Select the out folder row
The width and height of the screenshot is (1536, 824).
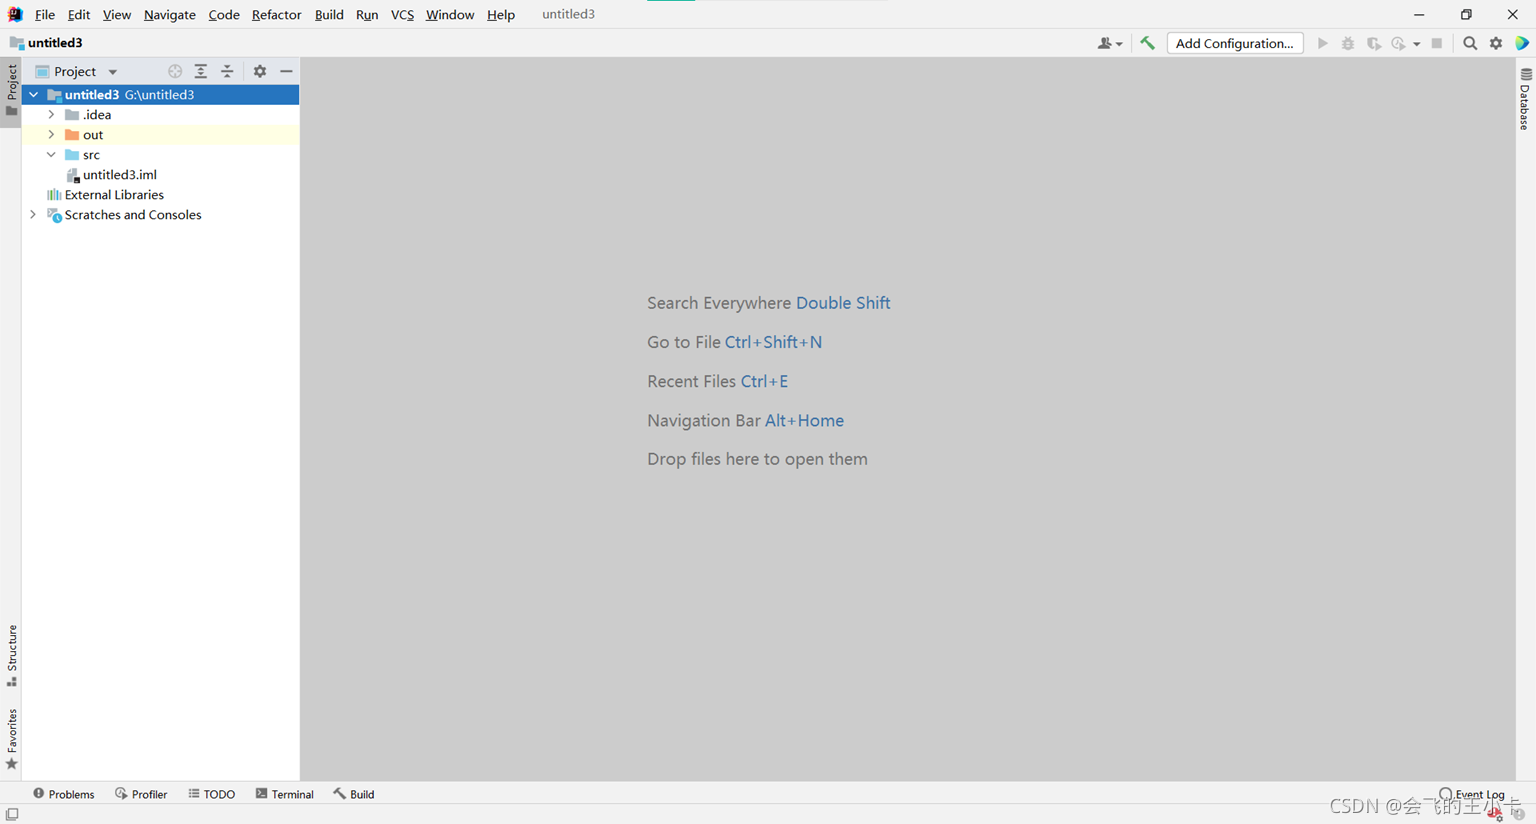pos(160,135)
